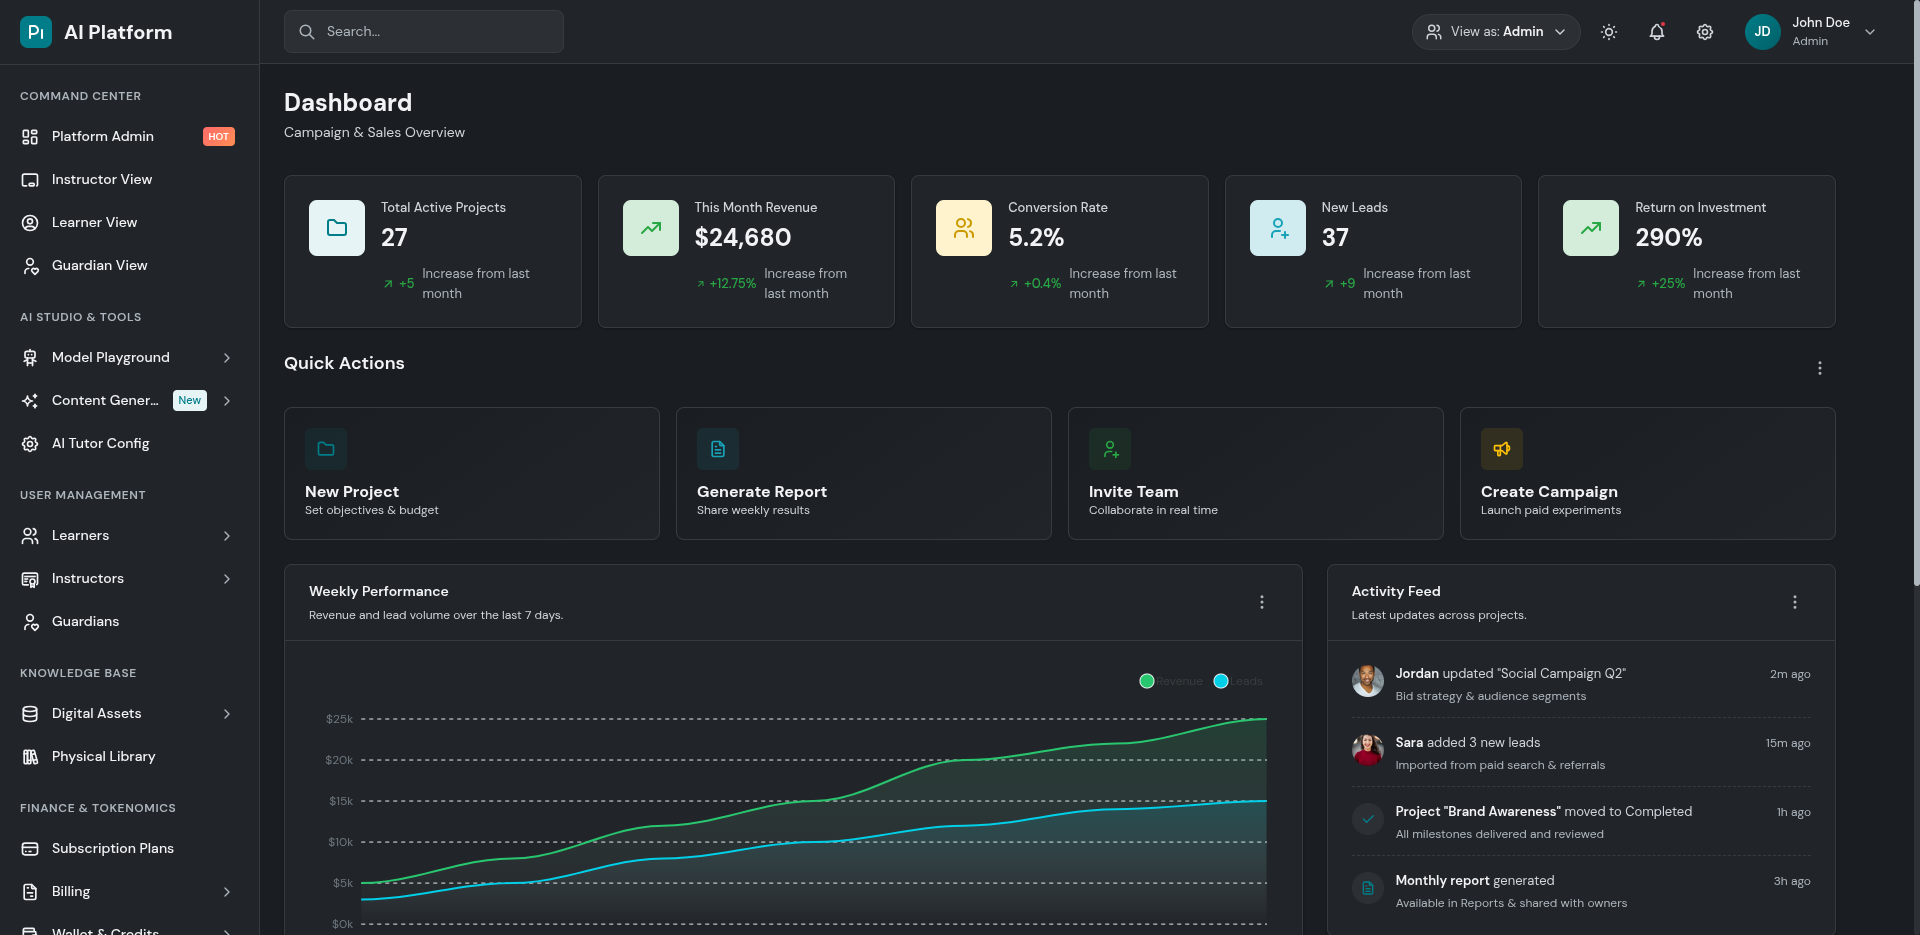Click the Create Campaign megaphone icon
This screenshot has height=935, width=1920.
point(1501,449)
